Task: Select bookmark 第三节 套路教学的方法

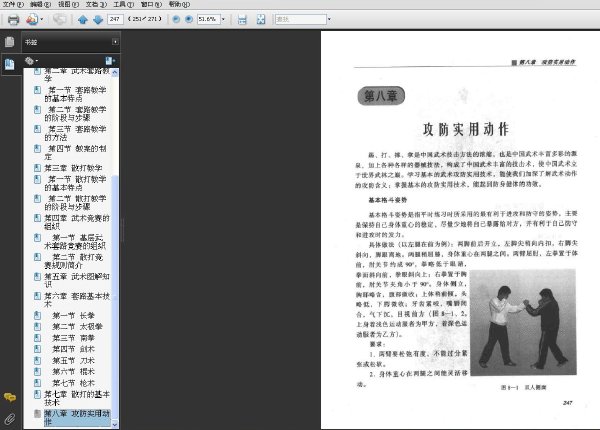Action: 75,133
